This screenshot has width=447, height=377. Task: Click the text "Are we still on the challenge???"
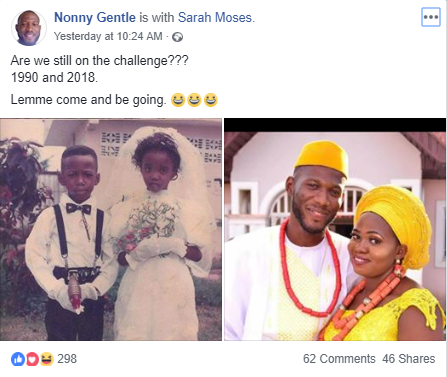pos(99,61)
